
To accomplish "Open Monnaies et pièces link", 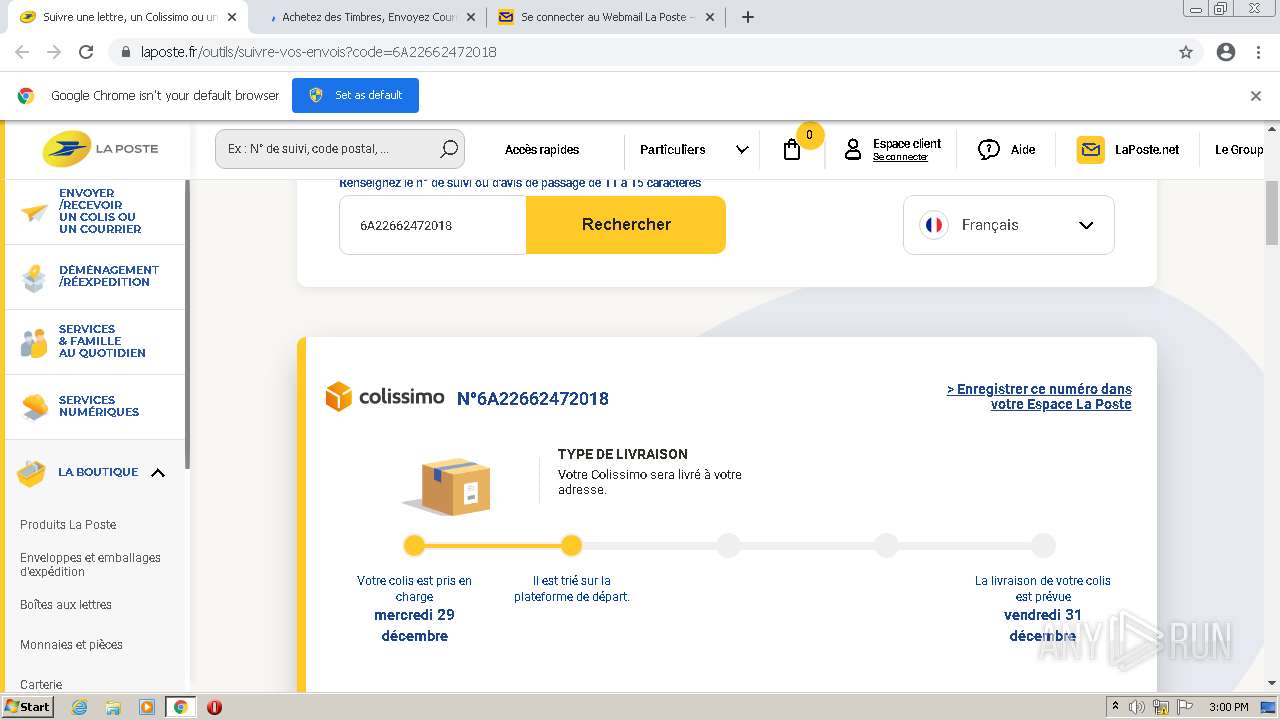I will click(x=71, y=645).
